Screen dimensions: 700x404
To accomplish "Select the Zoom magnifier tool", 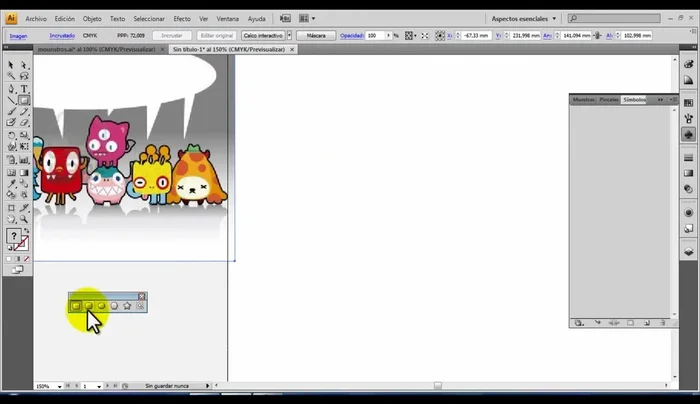I will [x=24, y=218].
